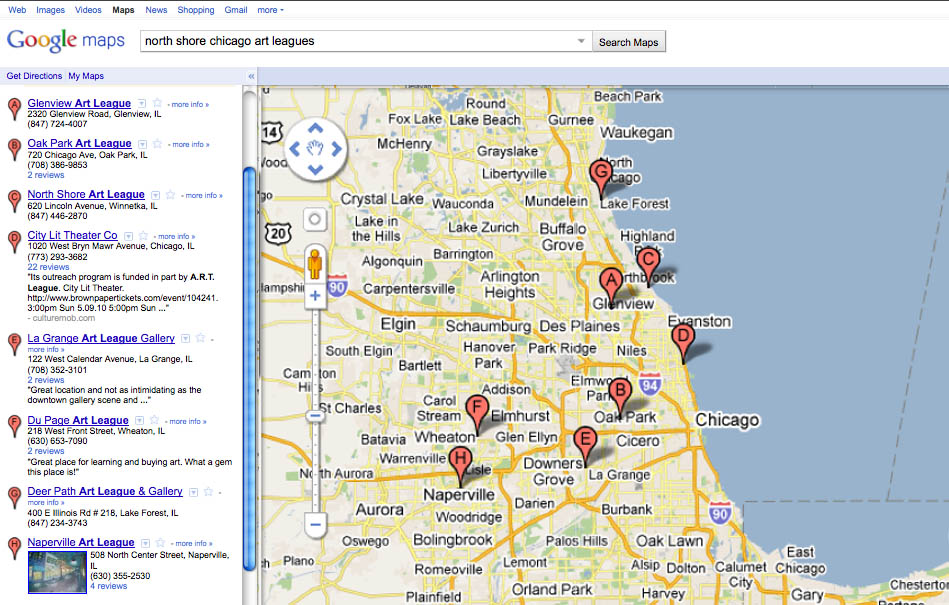Go to Shopping in the top navigation
The height and width of the screenshot is (605, 949).
pos(195,10)
